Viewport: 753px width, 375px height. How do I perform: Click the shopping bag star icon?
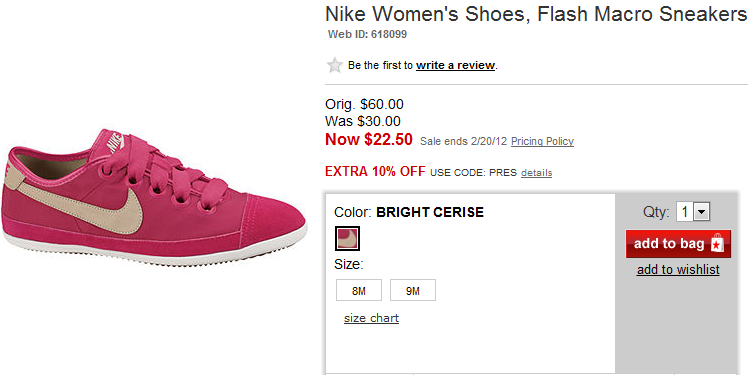(x=717, y=244)
